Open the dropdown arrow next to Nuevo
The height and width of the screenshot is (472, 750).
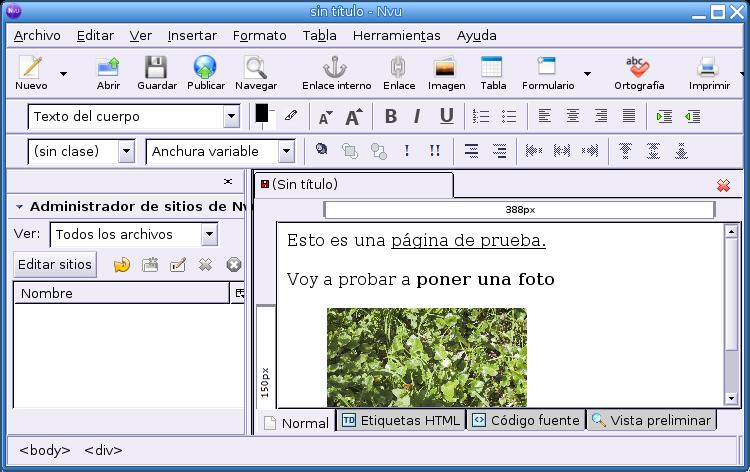pos(63,74)
